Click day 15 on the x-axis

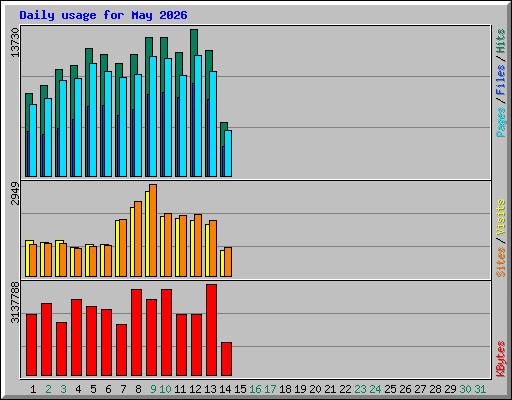pos(240,389)
